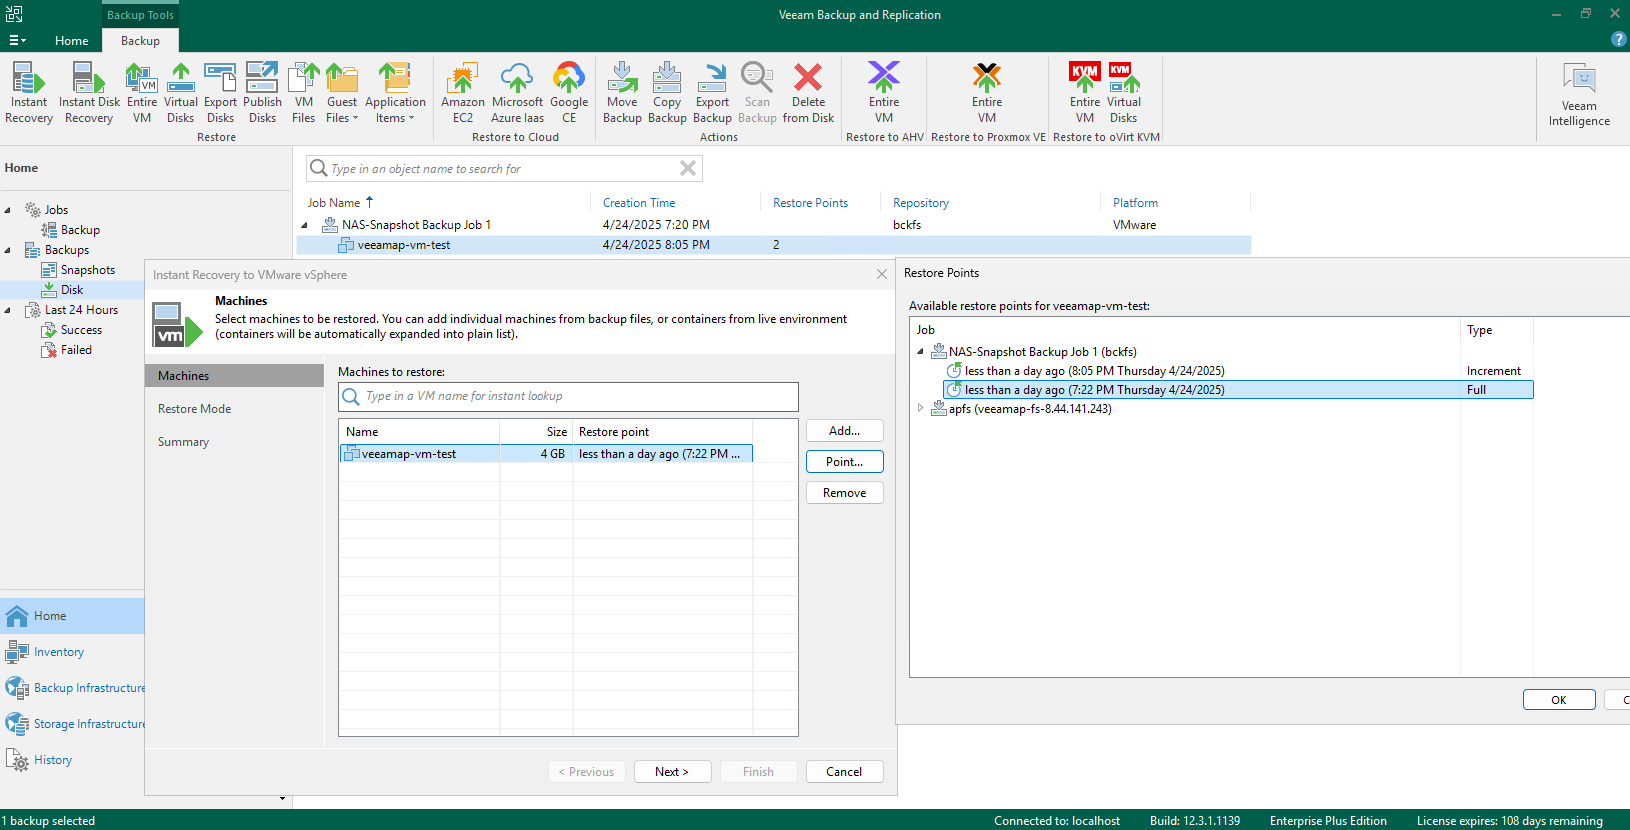Viewport: 1630px width, 830px height.
Task: Cancel the Instant Recovery wizard
Action: [x=844, y=772]
